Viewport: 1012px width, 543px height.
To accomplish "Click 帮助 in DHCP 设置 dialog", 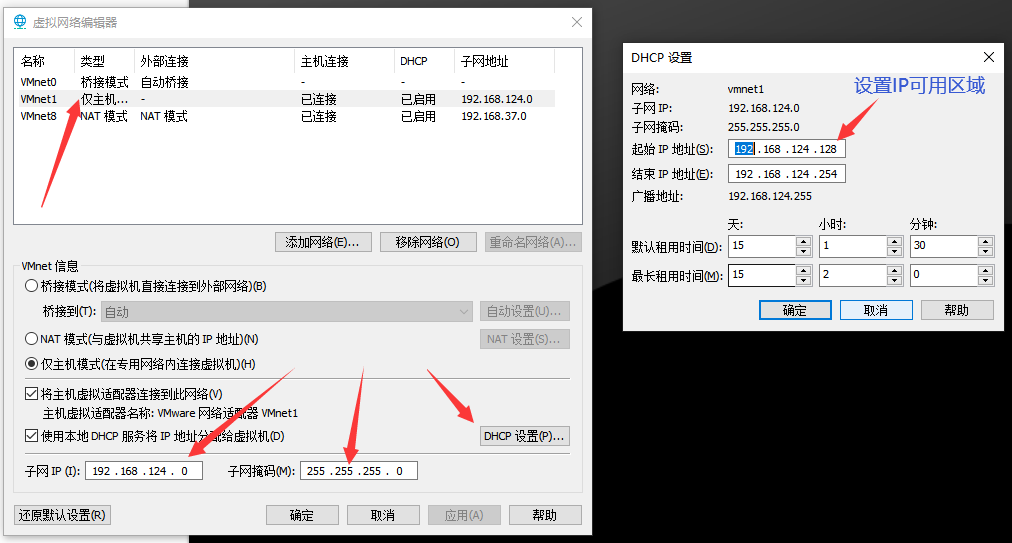I will [x=957, y=310].
